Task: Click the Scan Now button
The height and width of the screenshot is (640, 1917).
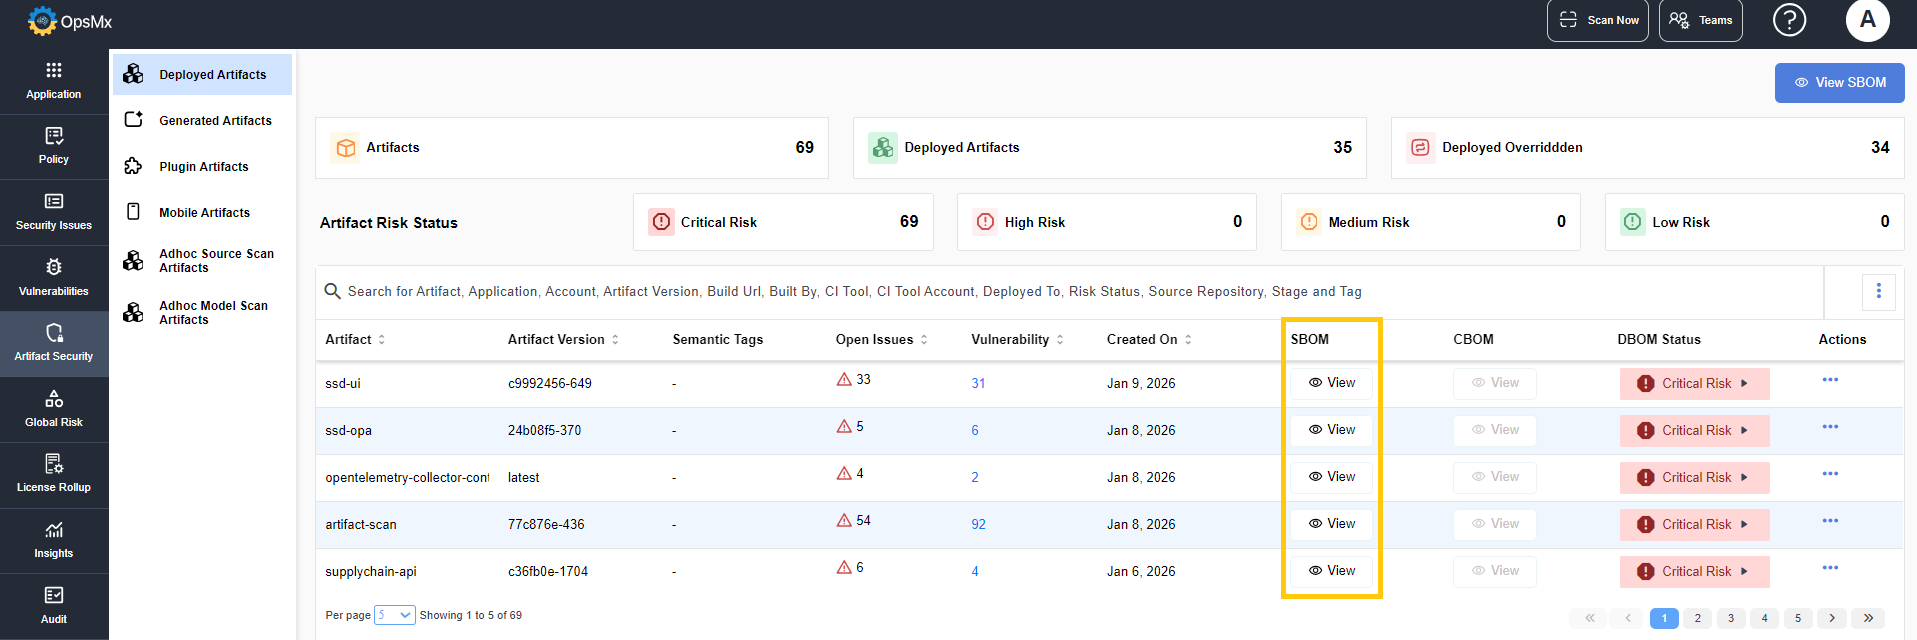Action: click(x=1597, y=20)
